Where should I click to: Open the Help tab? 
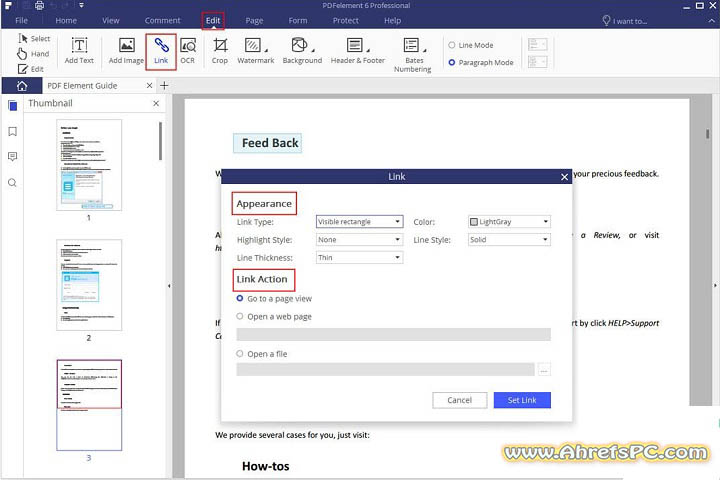click(393, 21)
